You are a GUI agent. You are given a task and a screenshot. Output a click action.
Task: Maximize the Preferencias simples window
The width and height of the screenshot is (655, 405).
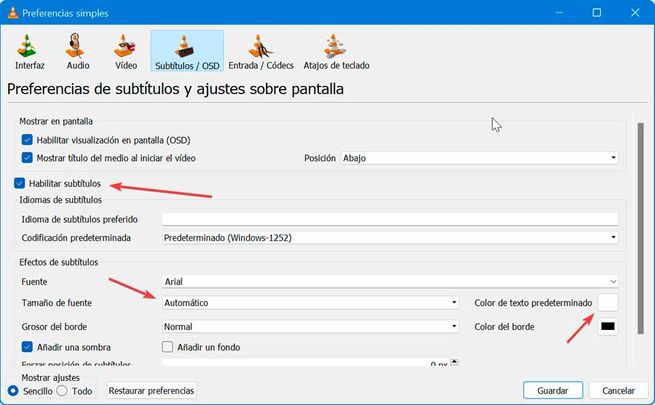click(597, 13)
